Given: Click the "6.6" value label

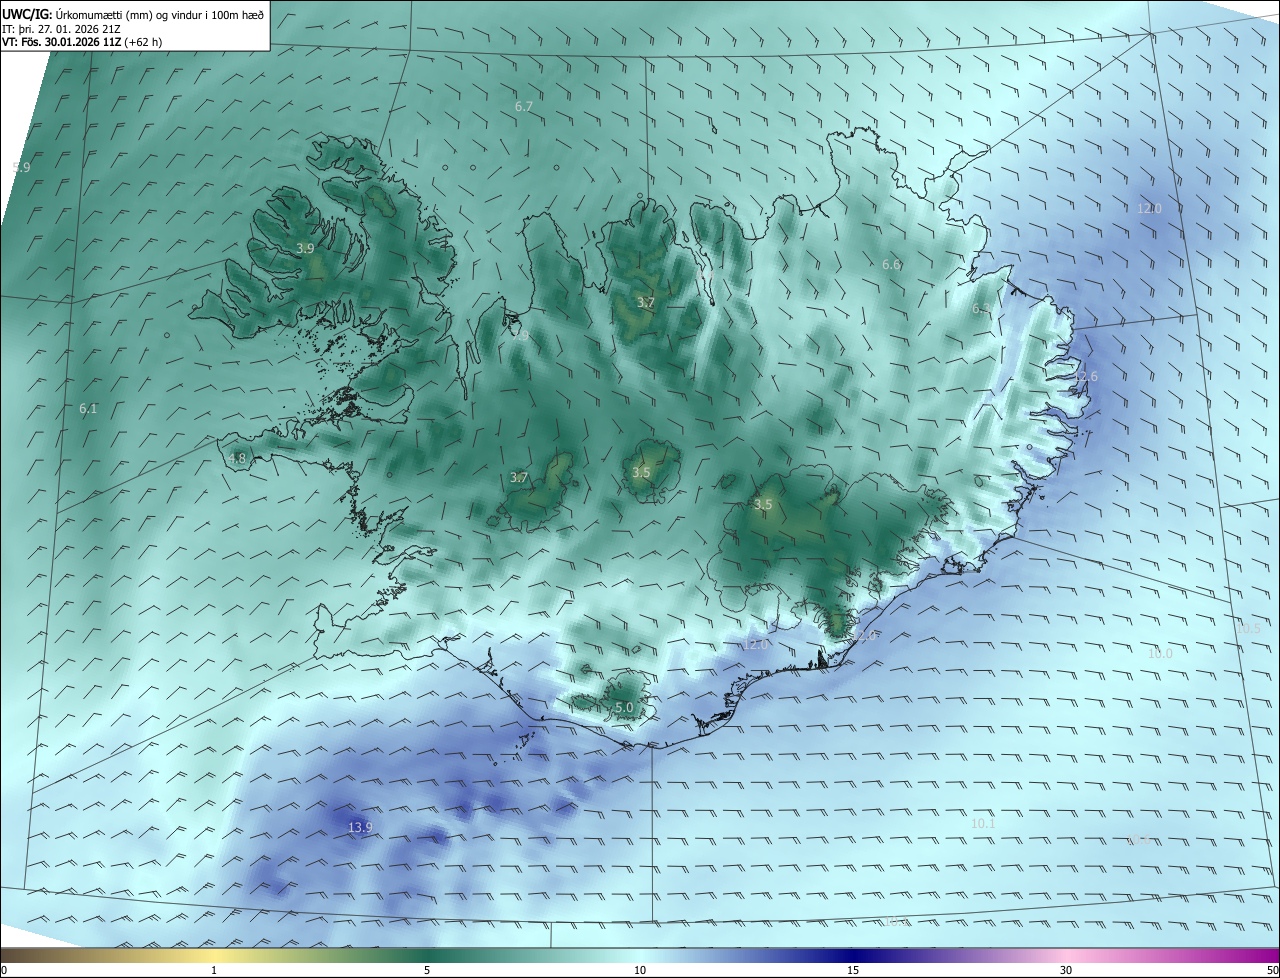Looking at the screenshot, I should coord(891,265).
